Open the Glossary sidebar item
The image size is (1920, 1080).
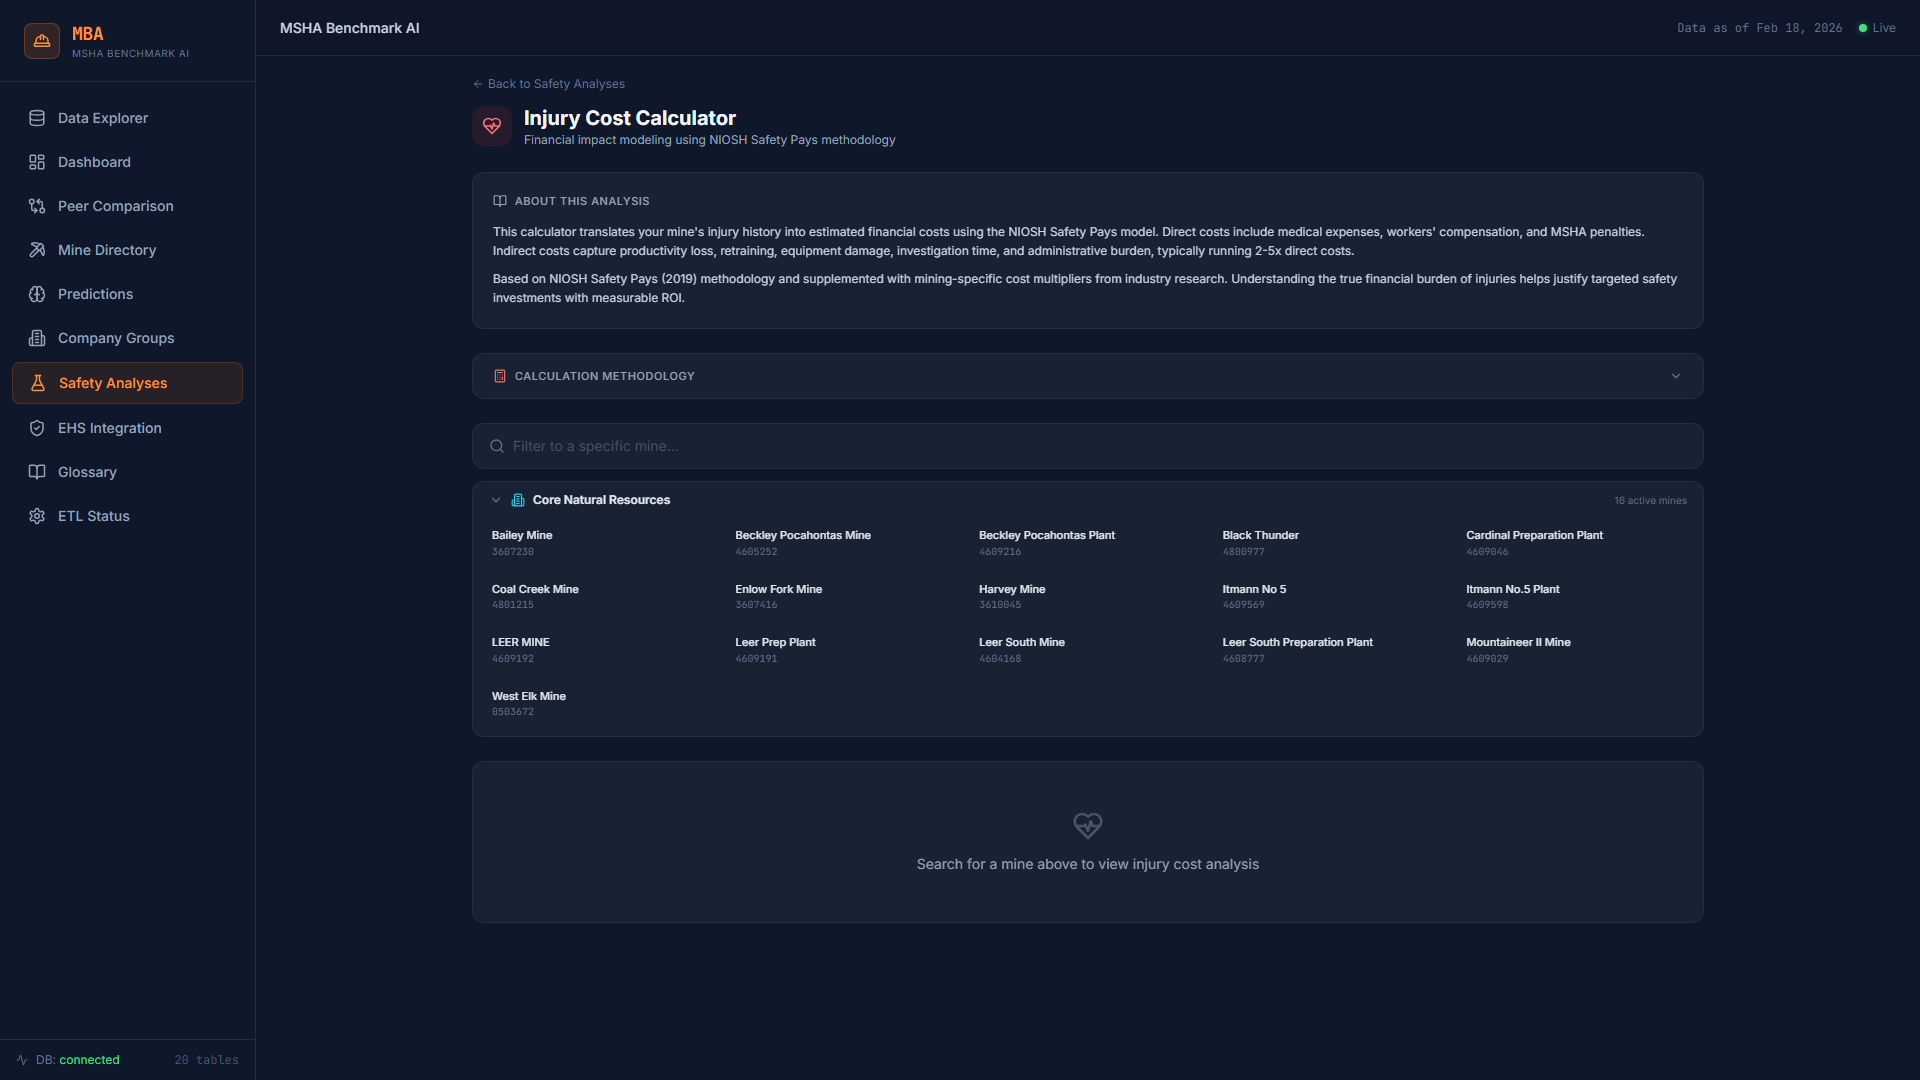87,472
